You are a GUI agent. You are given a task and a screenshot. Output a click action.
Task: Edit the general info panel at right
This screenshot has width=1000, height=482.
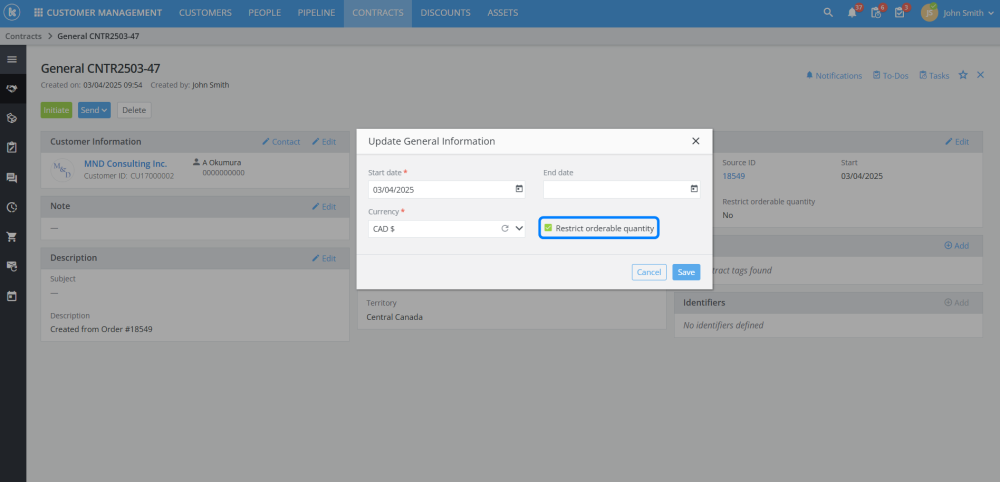957,142
